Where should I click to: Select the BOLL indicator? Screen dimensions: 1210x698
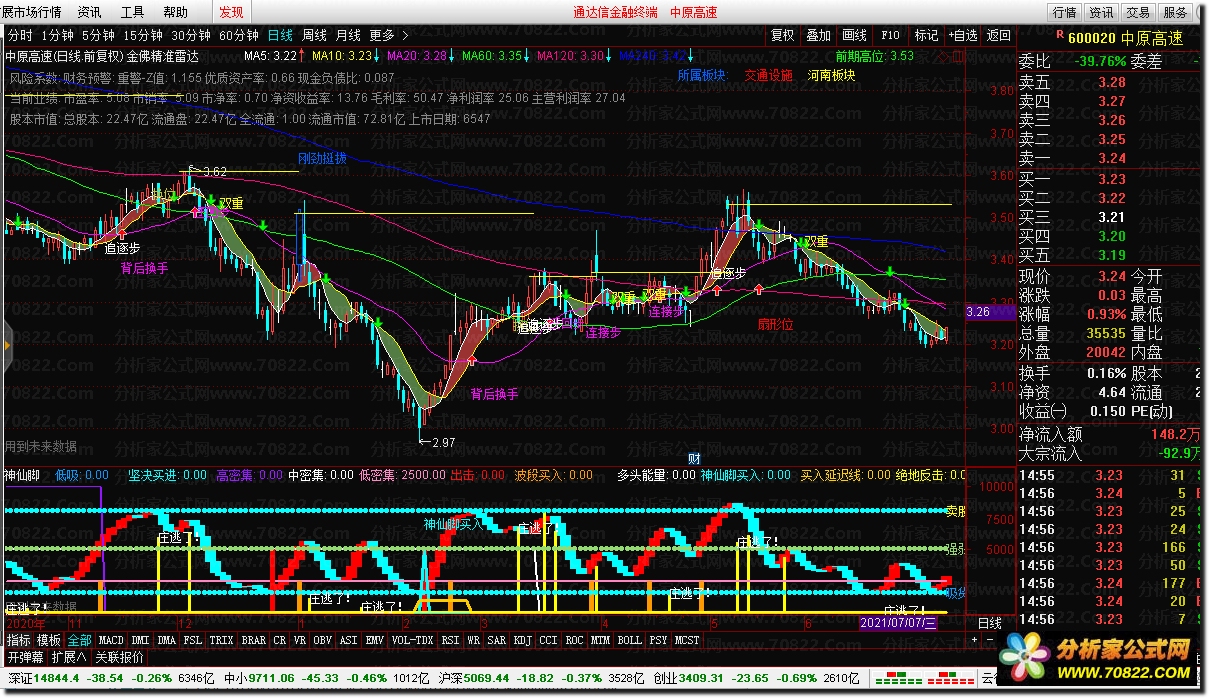click(x=629, y=640)
